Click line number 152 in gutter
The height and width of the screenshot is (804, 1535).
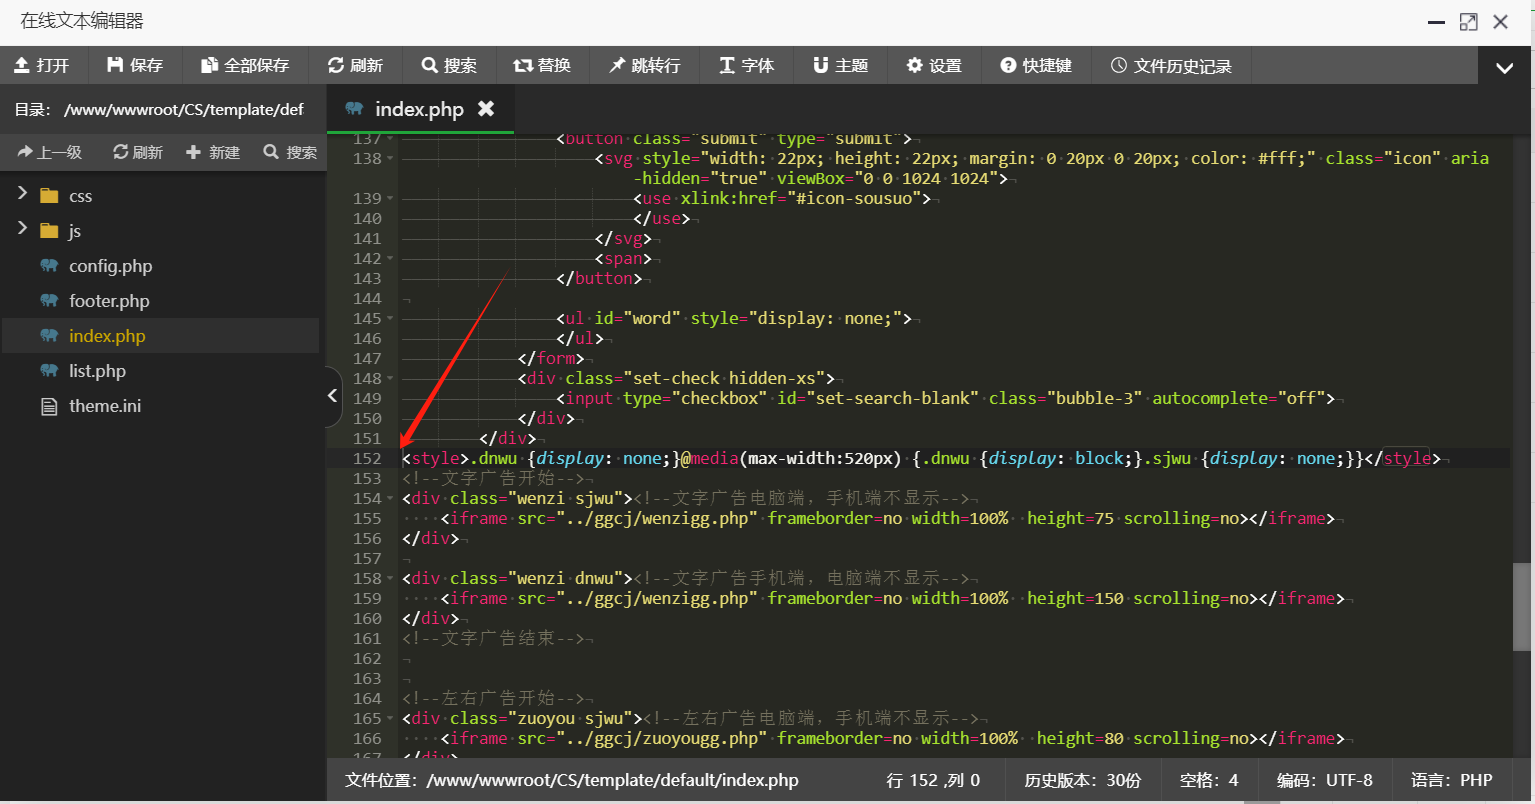pyautogui.click(x=367, y=458)
